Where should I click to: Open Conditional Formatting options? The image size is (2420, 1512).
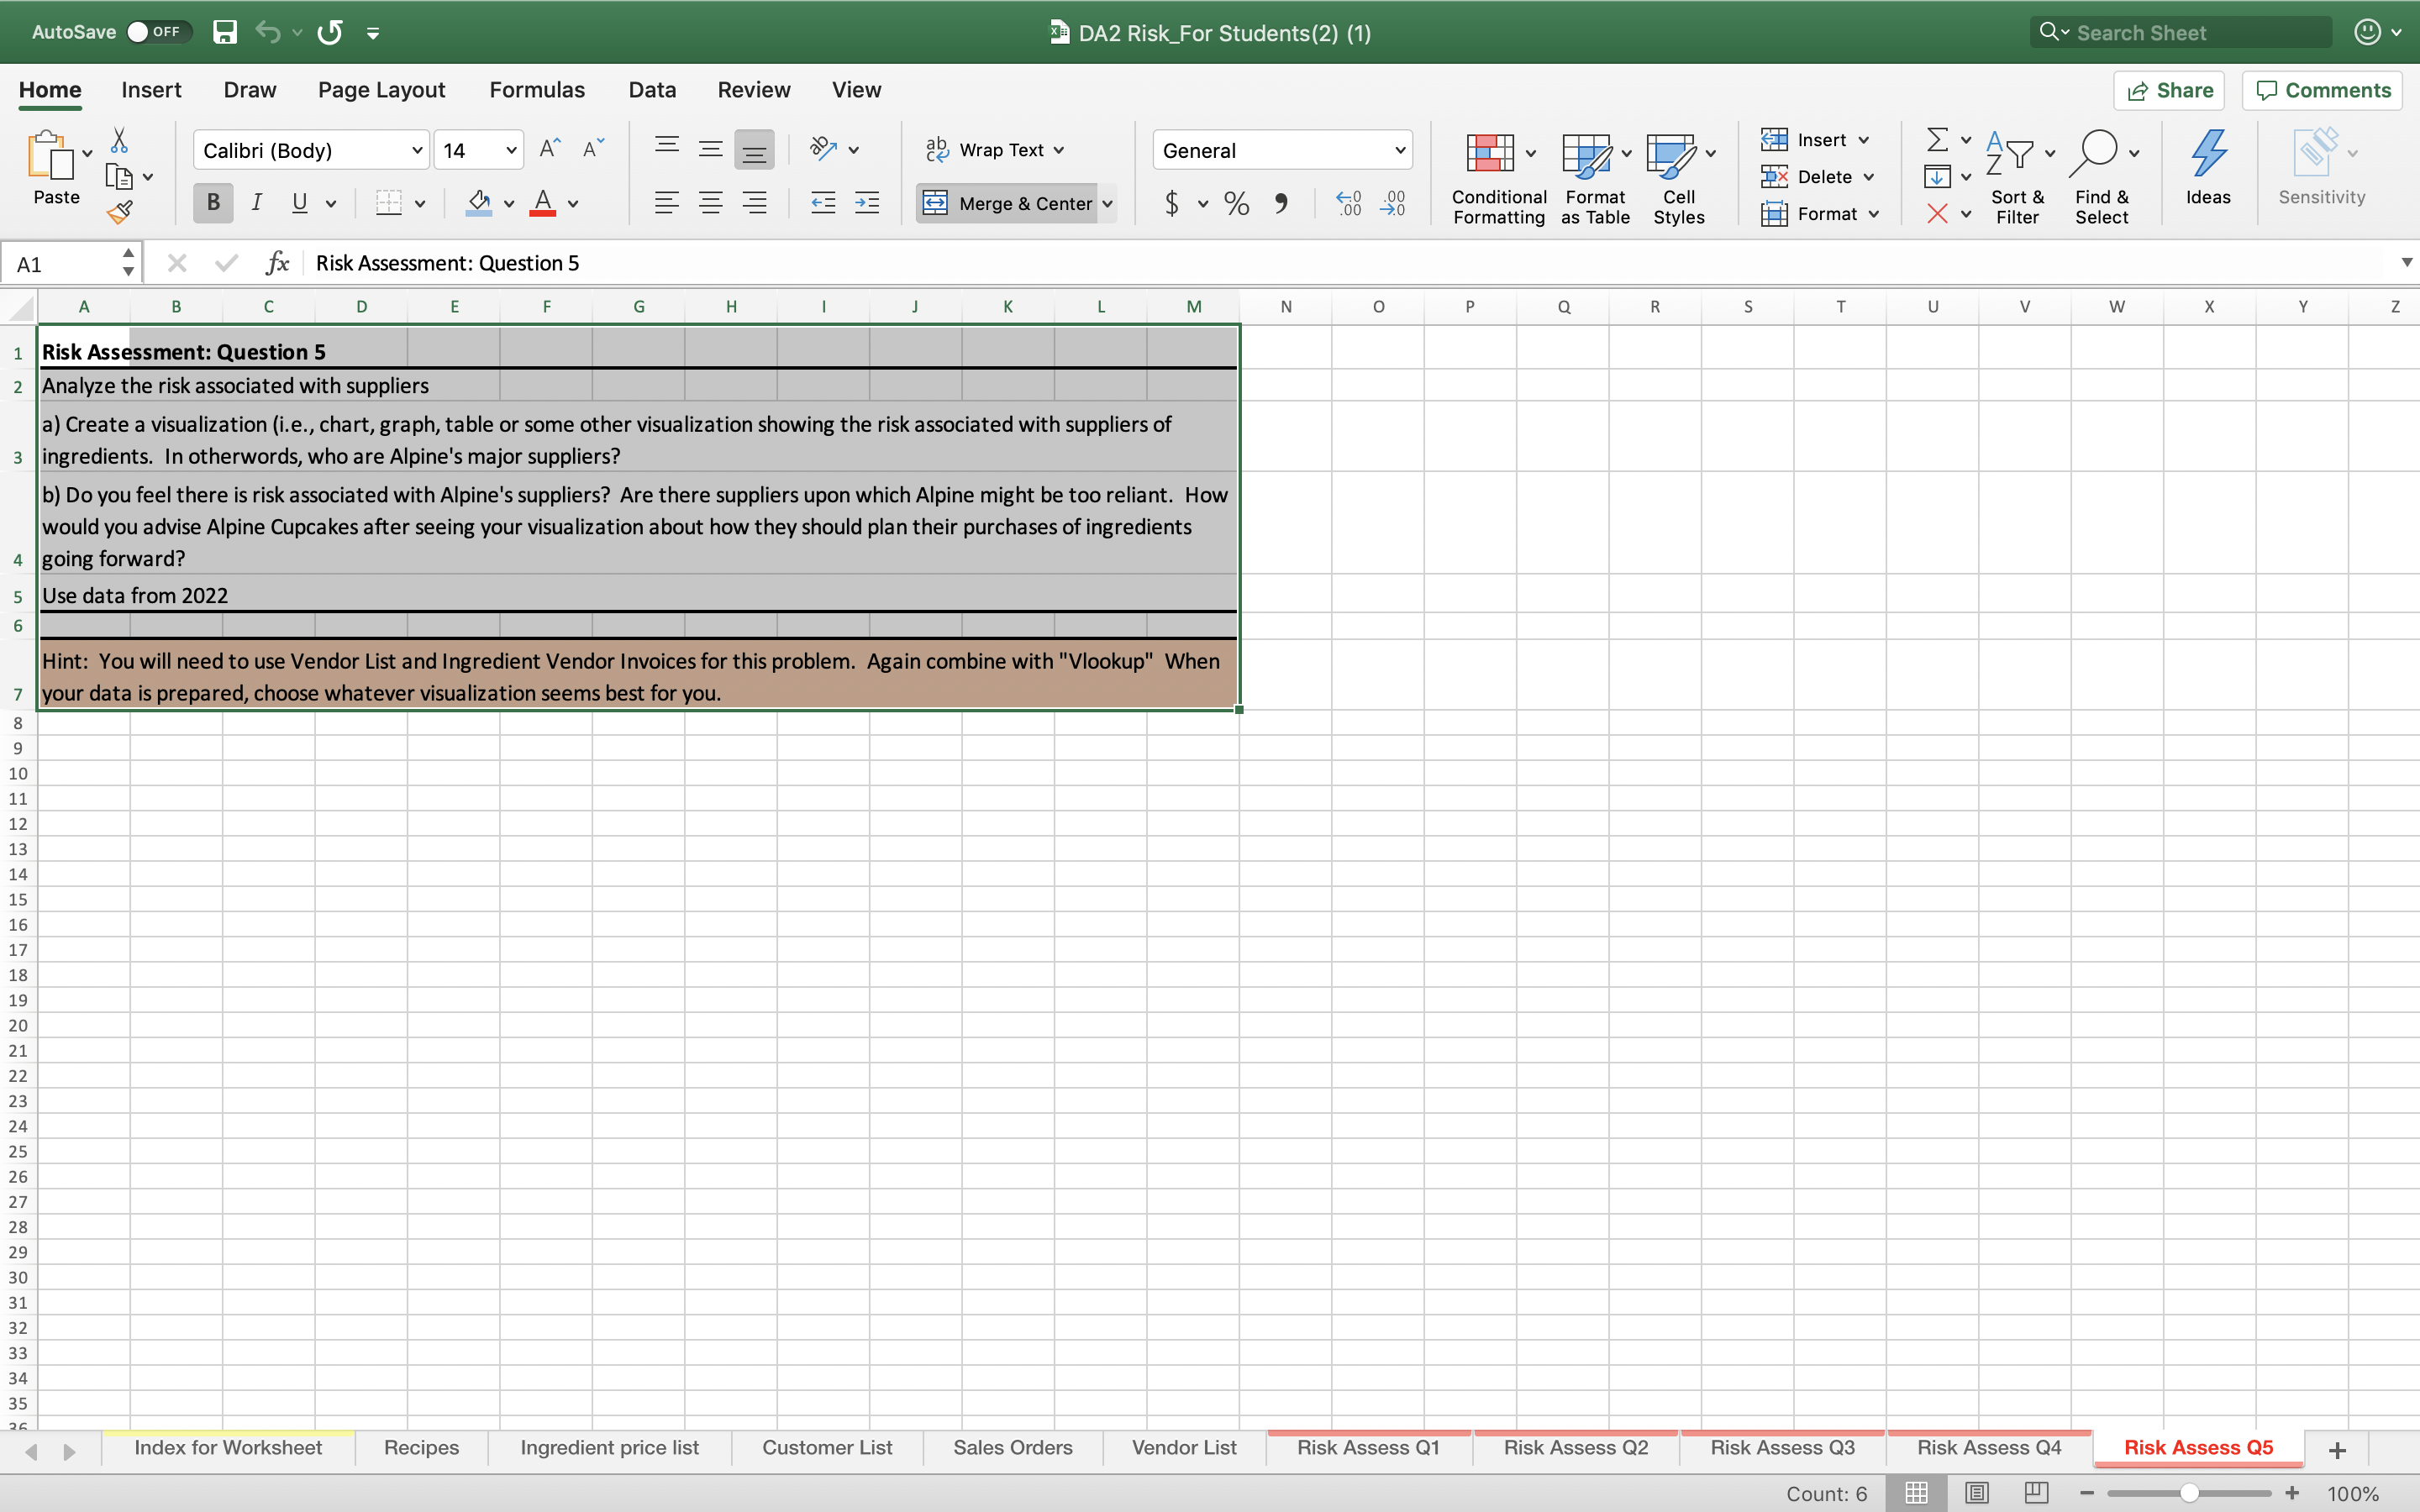point(1496,176)
